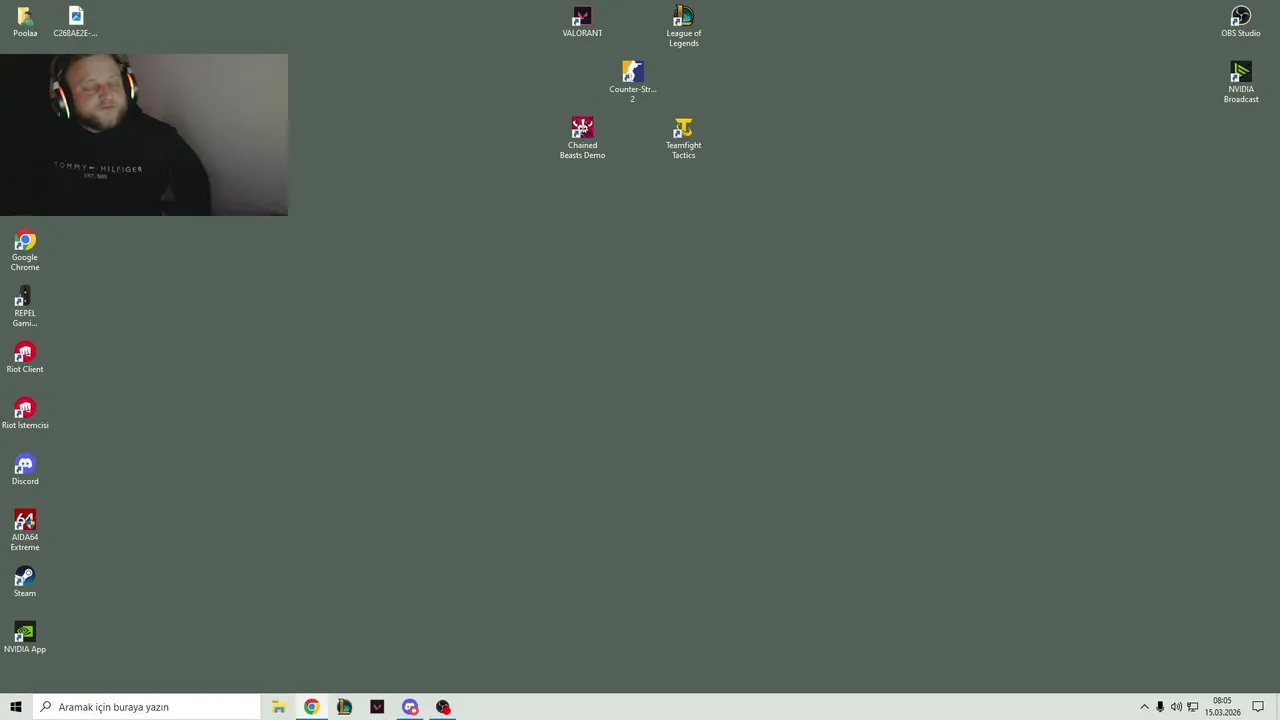The image size is (1280, 720).
Task: Open the clock showing 08:05
Action: [1222, 707]
